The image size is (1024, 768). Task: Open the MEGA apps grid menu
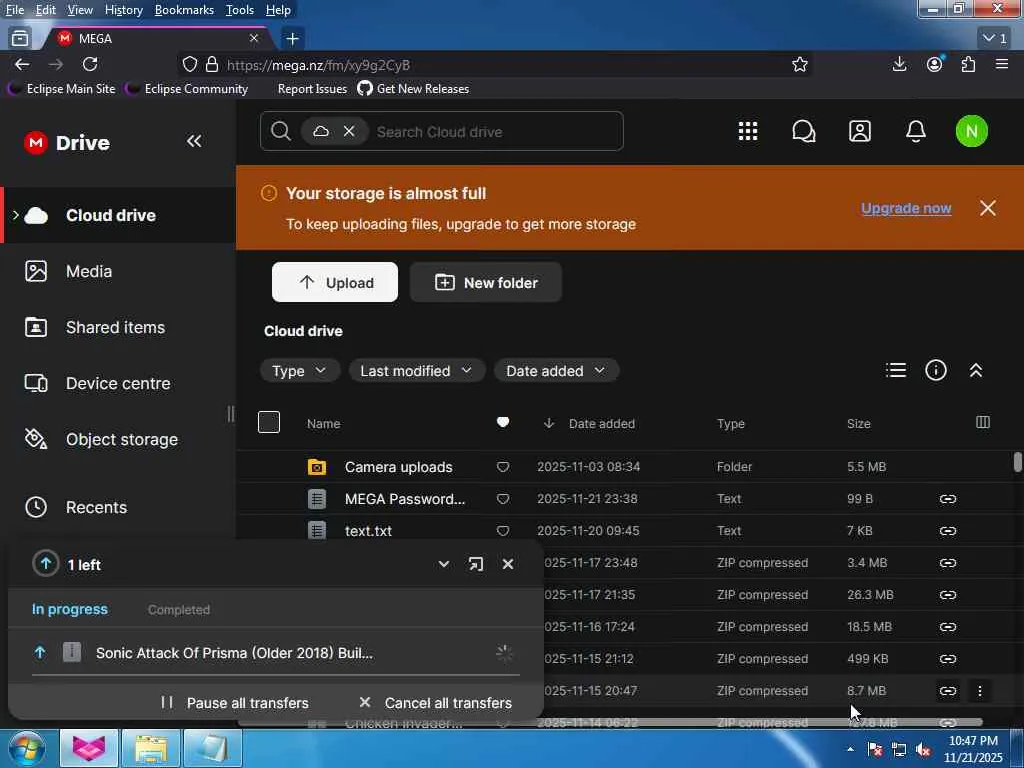[x=748, y=131]
